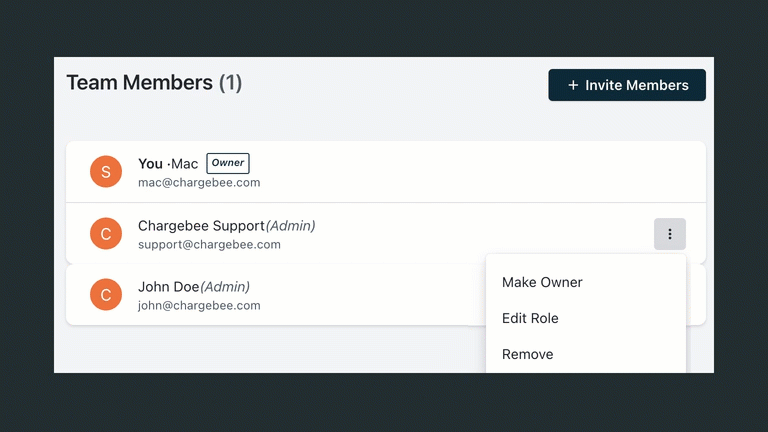Click the Chargebee Support member name
Screen dimensions: 768x432
tap(201, 226)
